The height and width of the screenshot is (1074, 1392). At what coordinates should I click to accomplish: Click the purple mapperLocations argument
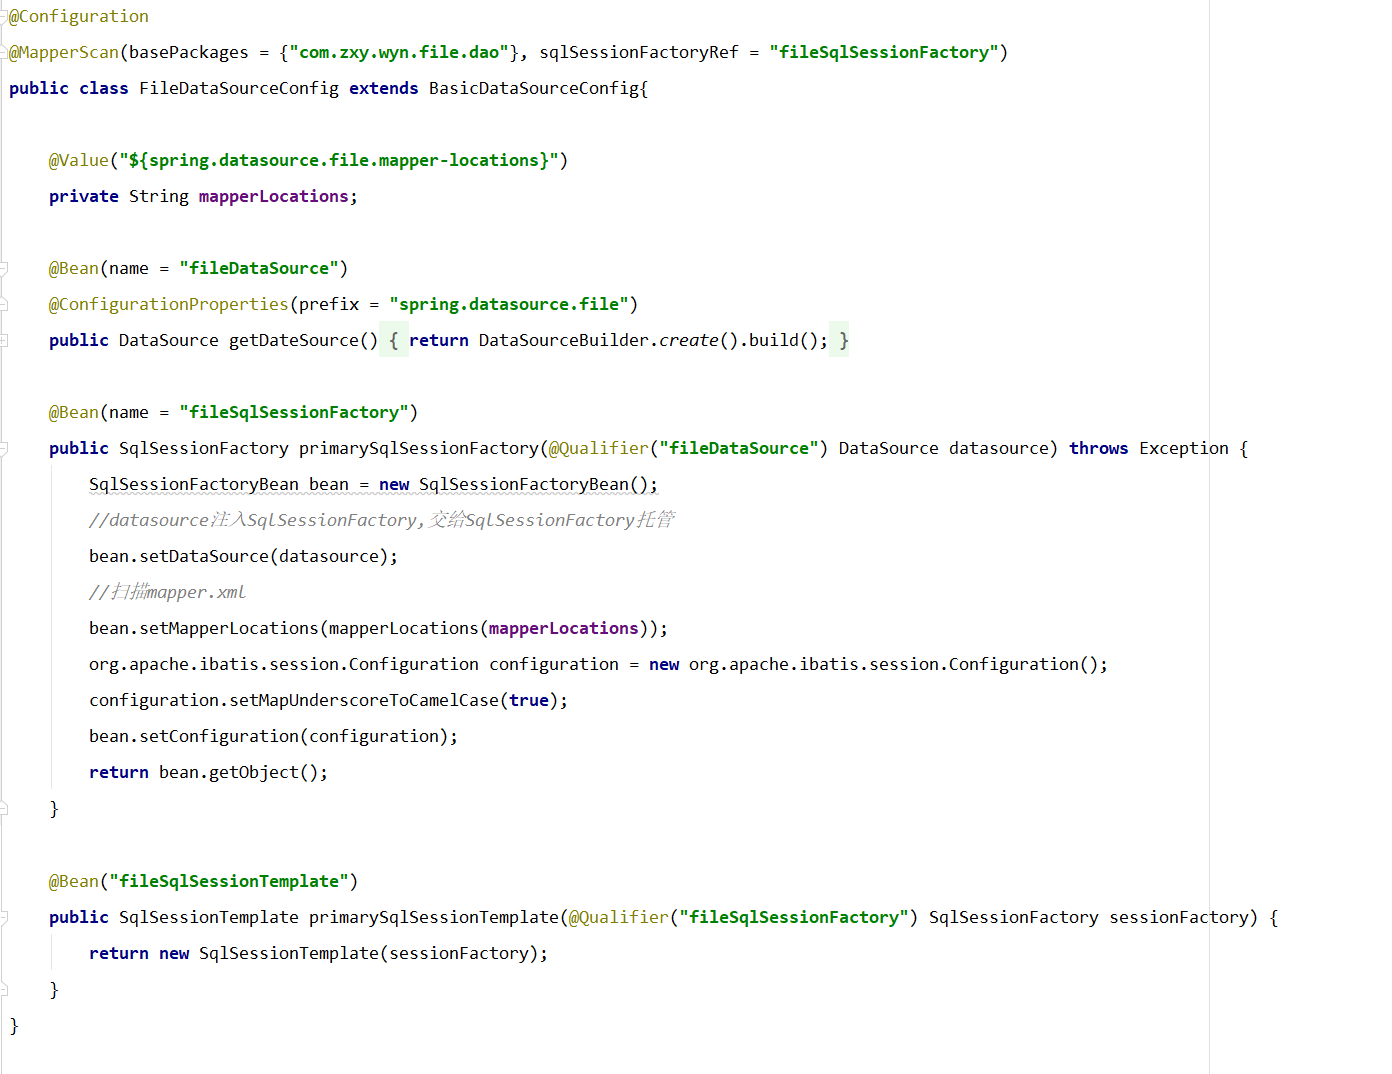[564, 628]
